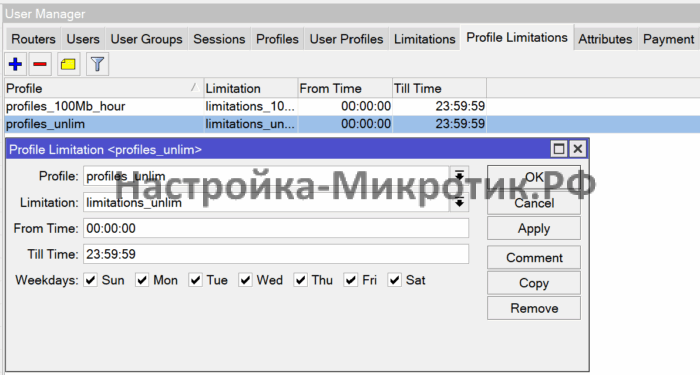Image resolution: width=700 pixels, height=375 pixels.
Task: Open the Limitations tab
Action: (425, 39)
